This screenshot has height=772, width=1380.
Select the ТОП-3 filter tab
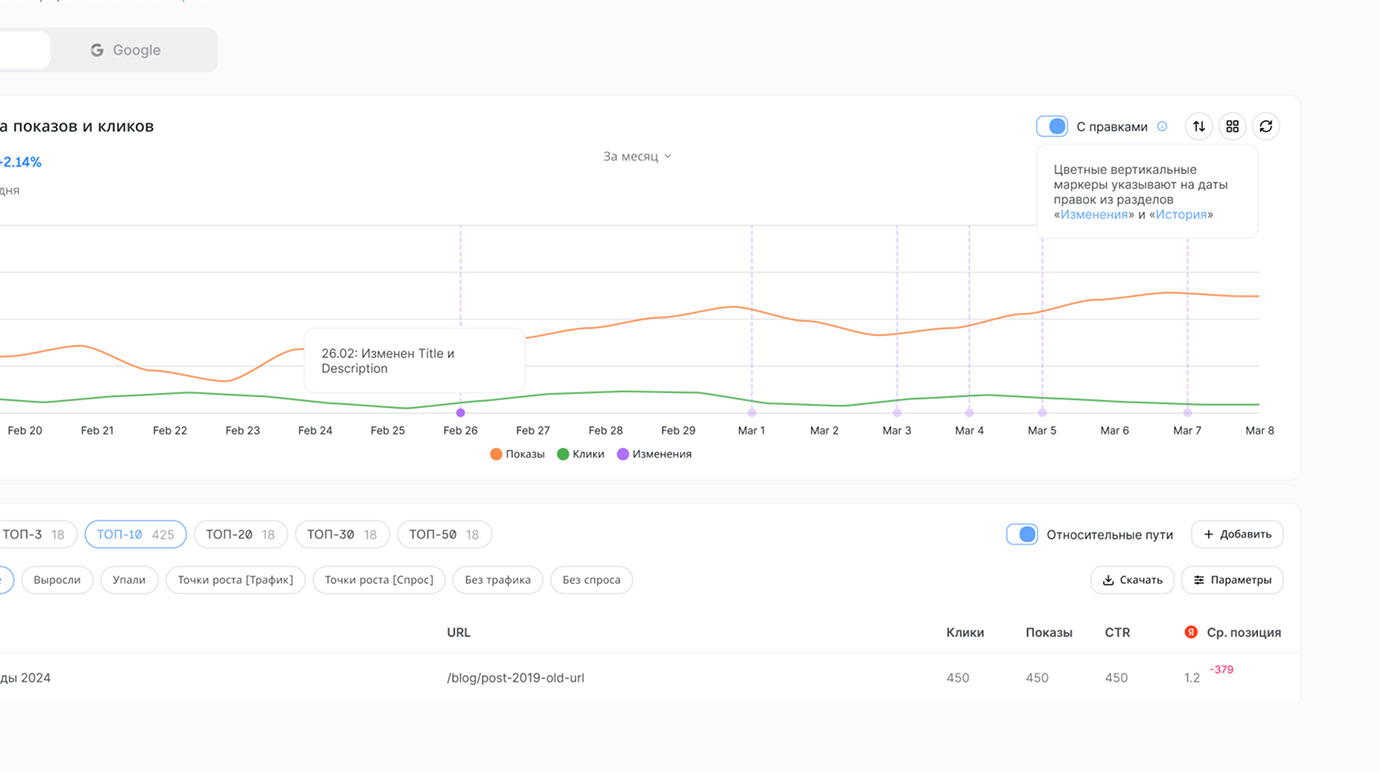tap(38, 534)
